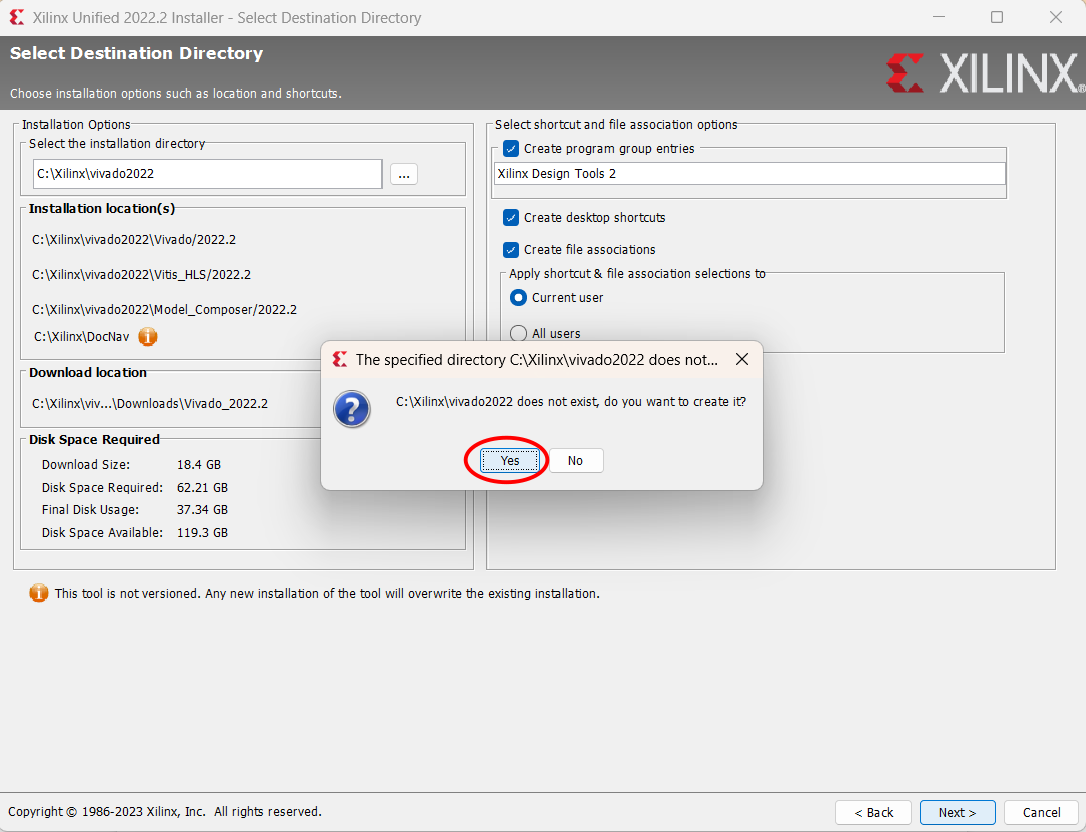Open the installation directory browser
The width and height of the screenshot is (1086, 832).
[404, 173]
